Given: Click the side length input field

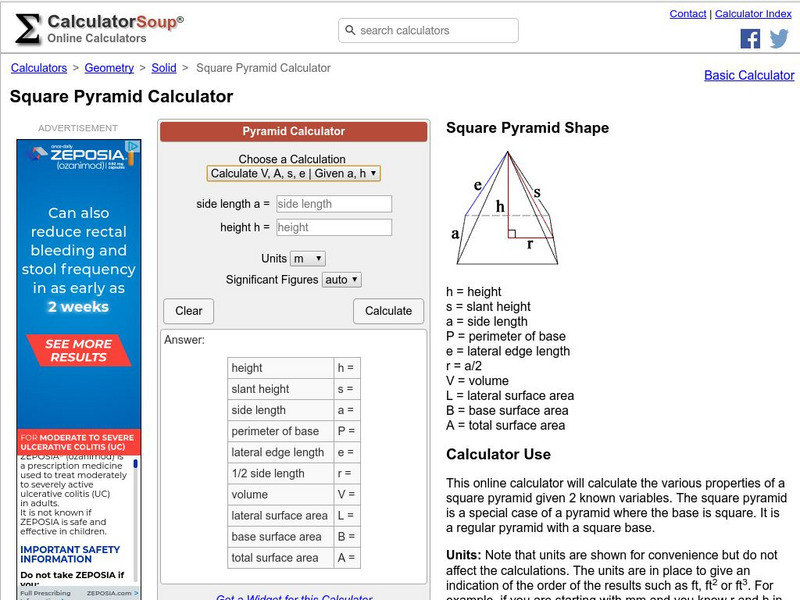Looking at the screenshot, I should tap(334, 204).
